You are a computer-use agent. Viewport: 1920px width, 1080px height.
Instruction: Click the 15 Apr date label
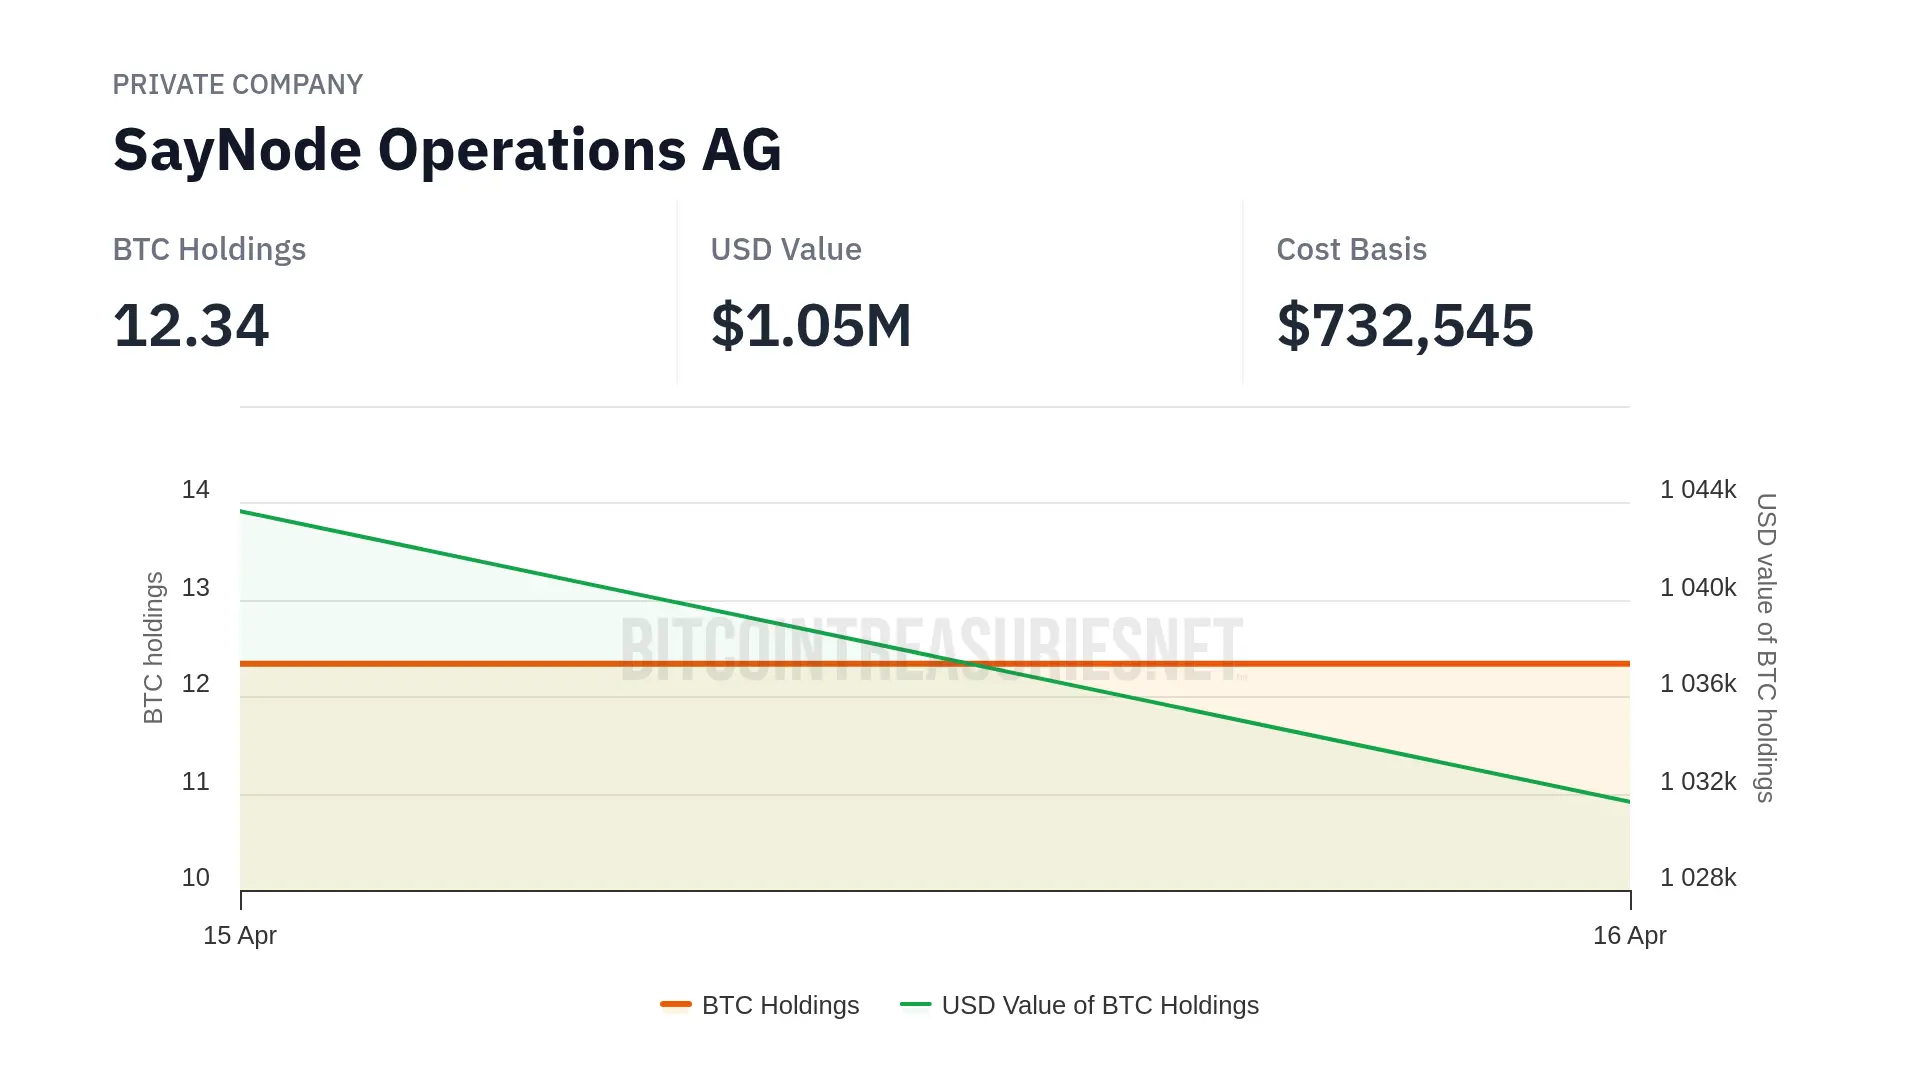click(x=240, y=935)
